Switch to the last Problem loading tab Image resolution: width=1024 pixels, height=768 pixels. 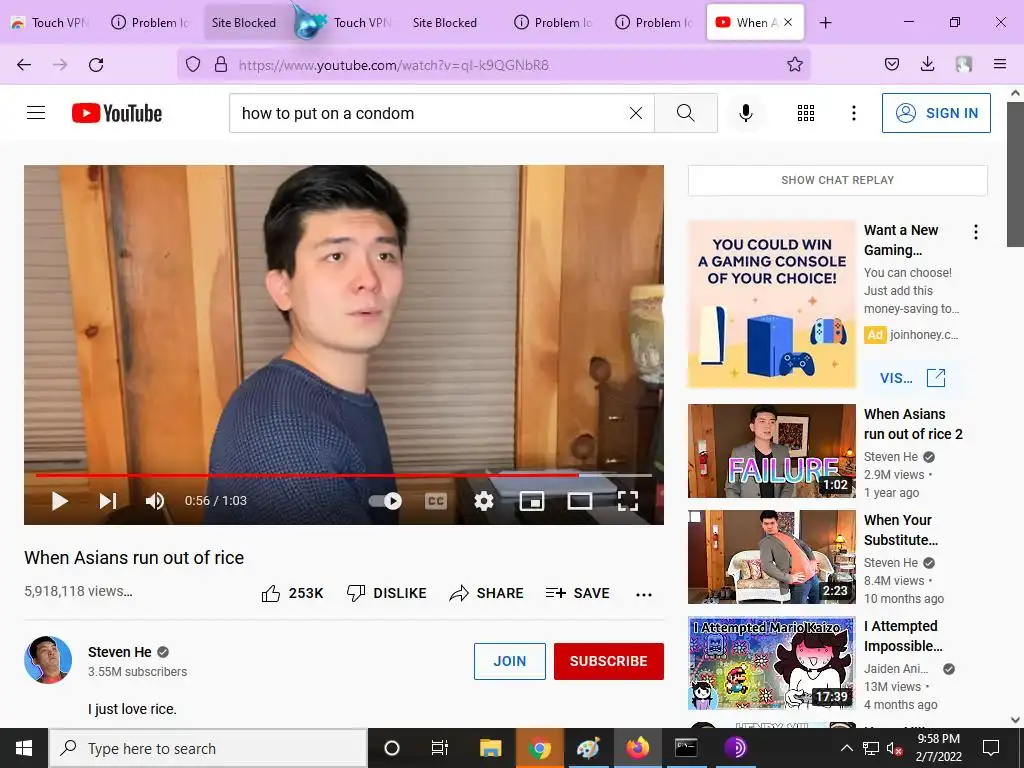coord(655,22)
